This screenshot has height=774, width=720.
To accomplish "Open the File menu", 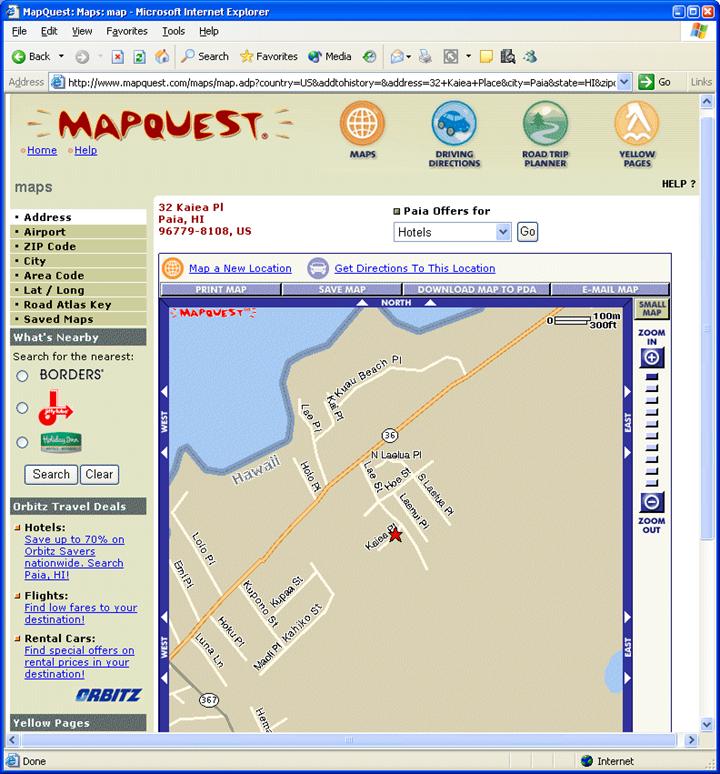I will pyautogui.click(x=19, y=31).
